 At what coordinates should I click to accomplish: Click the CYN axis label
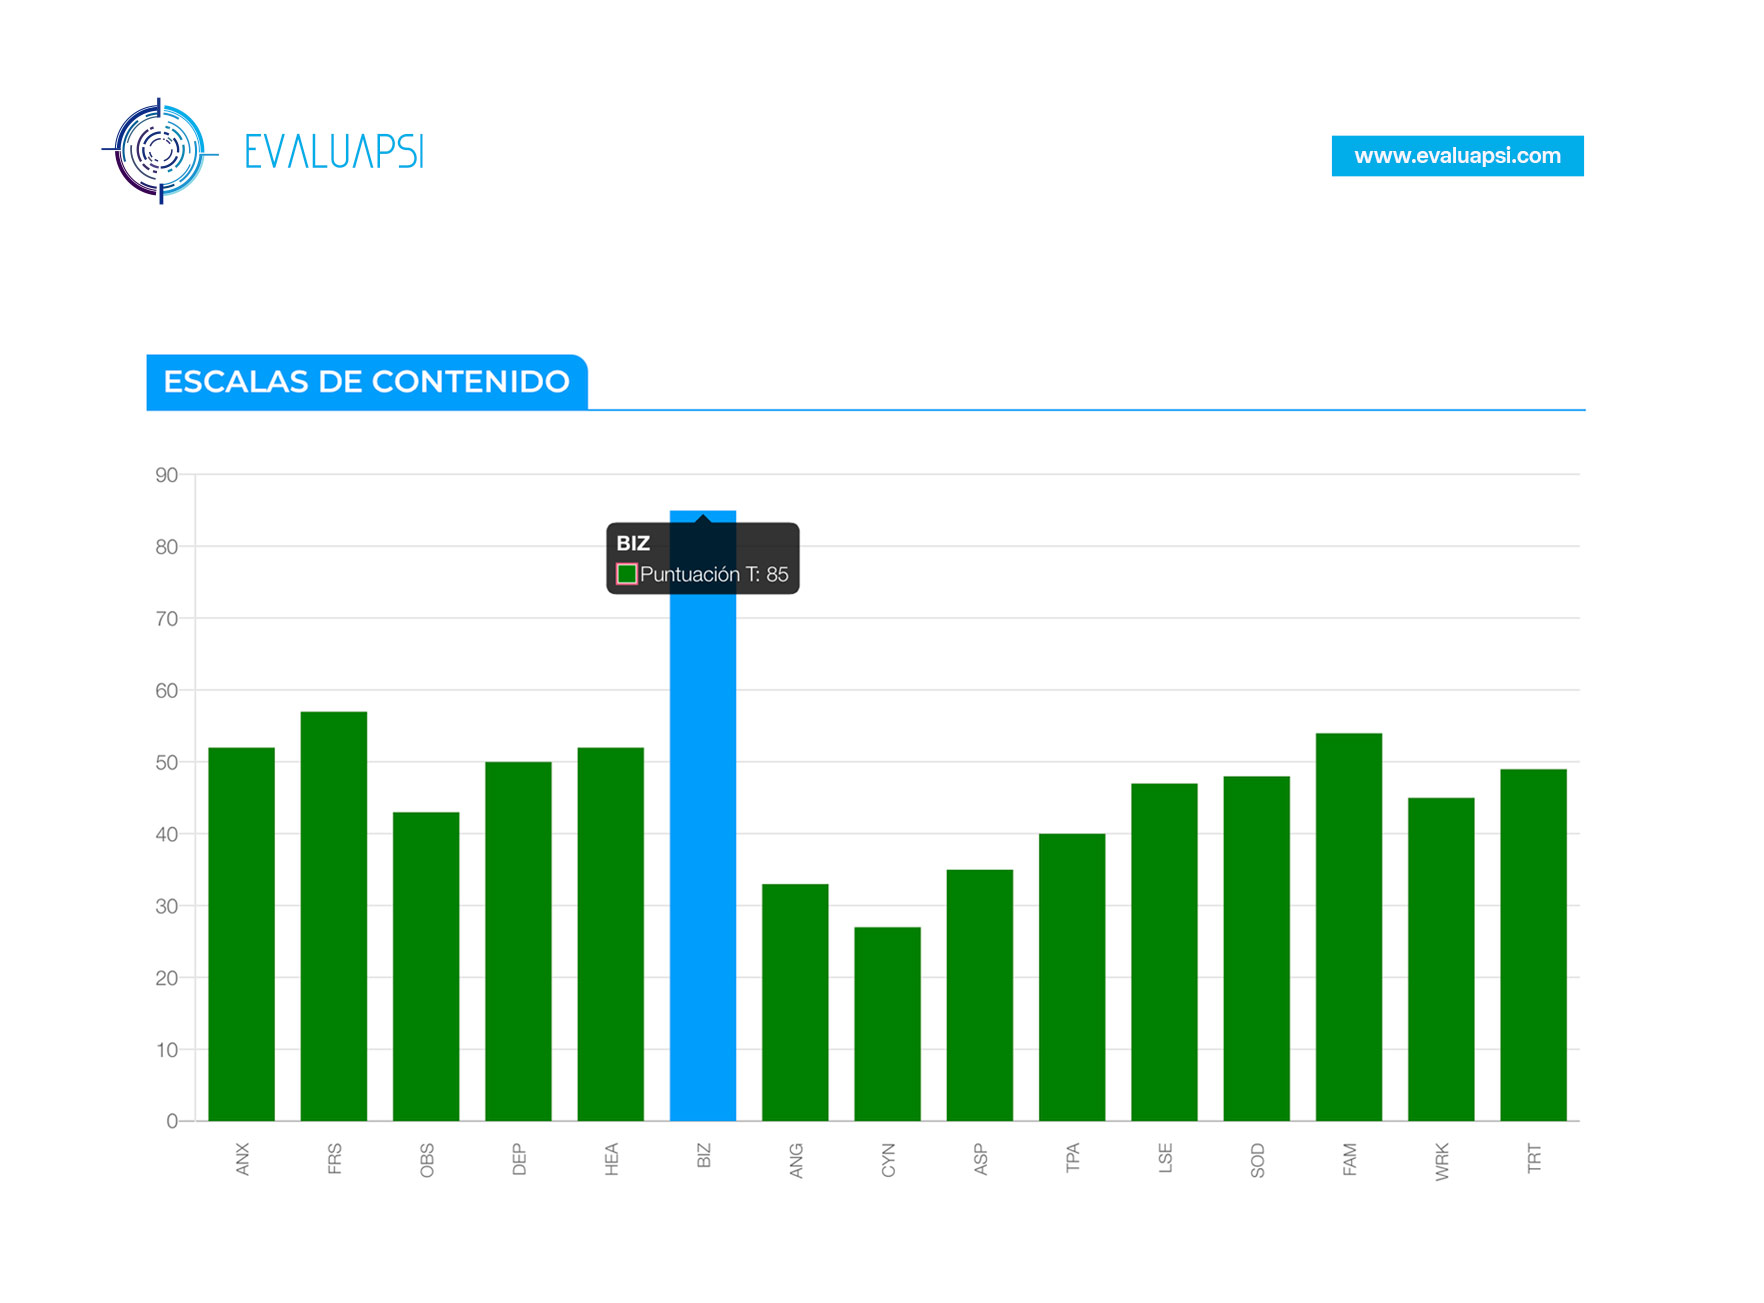888,1160
